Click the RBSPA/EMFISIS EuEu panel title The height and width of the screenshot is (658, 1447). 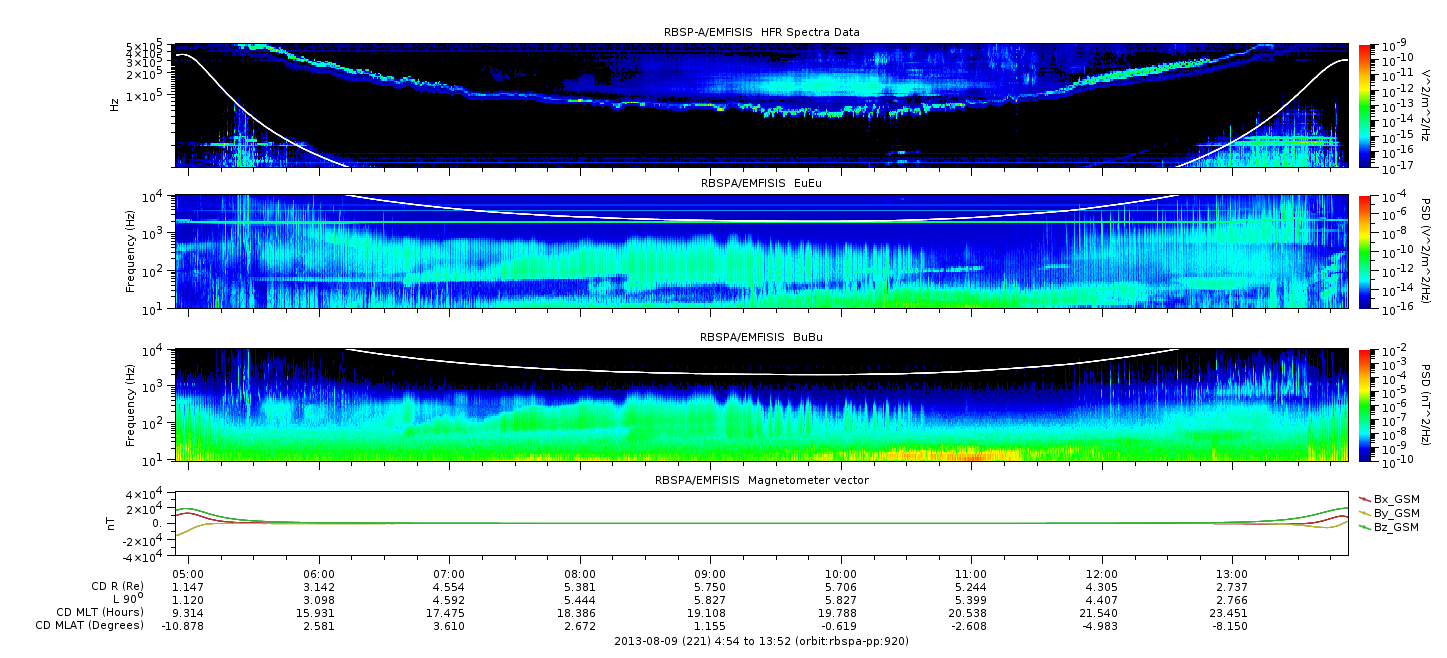pos(761,184)
